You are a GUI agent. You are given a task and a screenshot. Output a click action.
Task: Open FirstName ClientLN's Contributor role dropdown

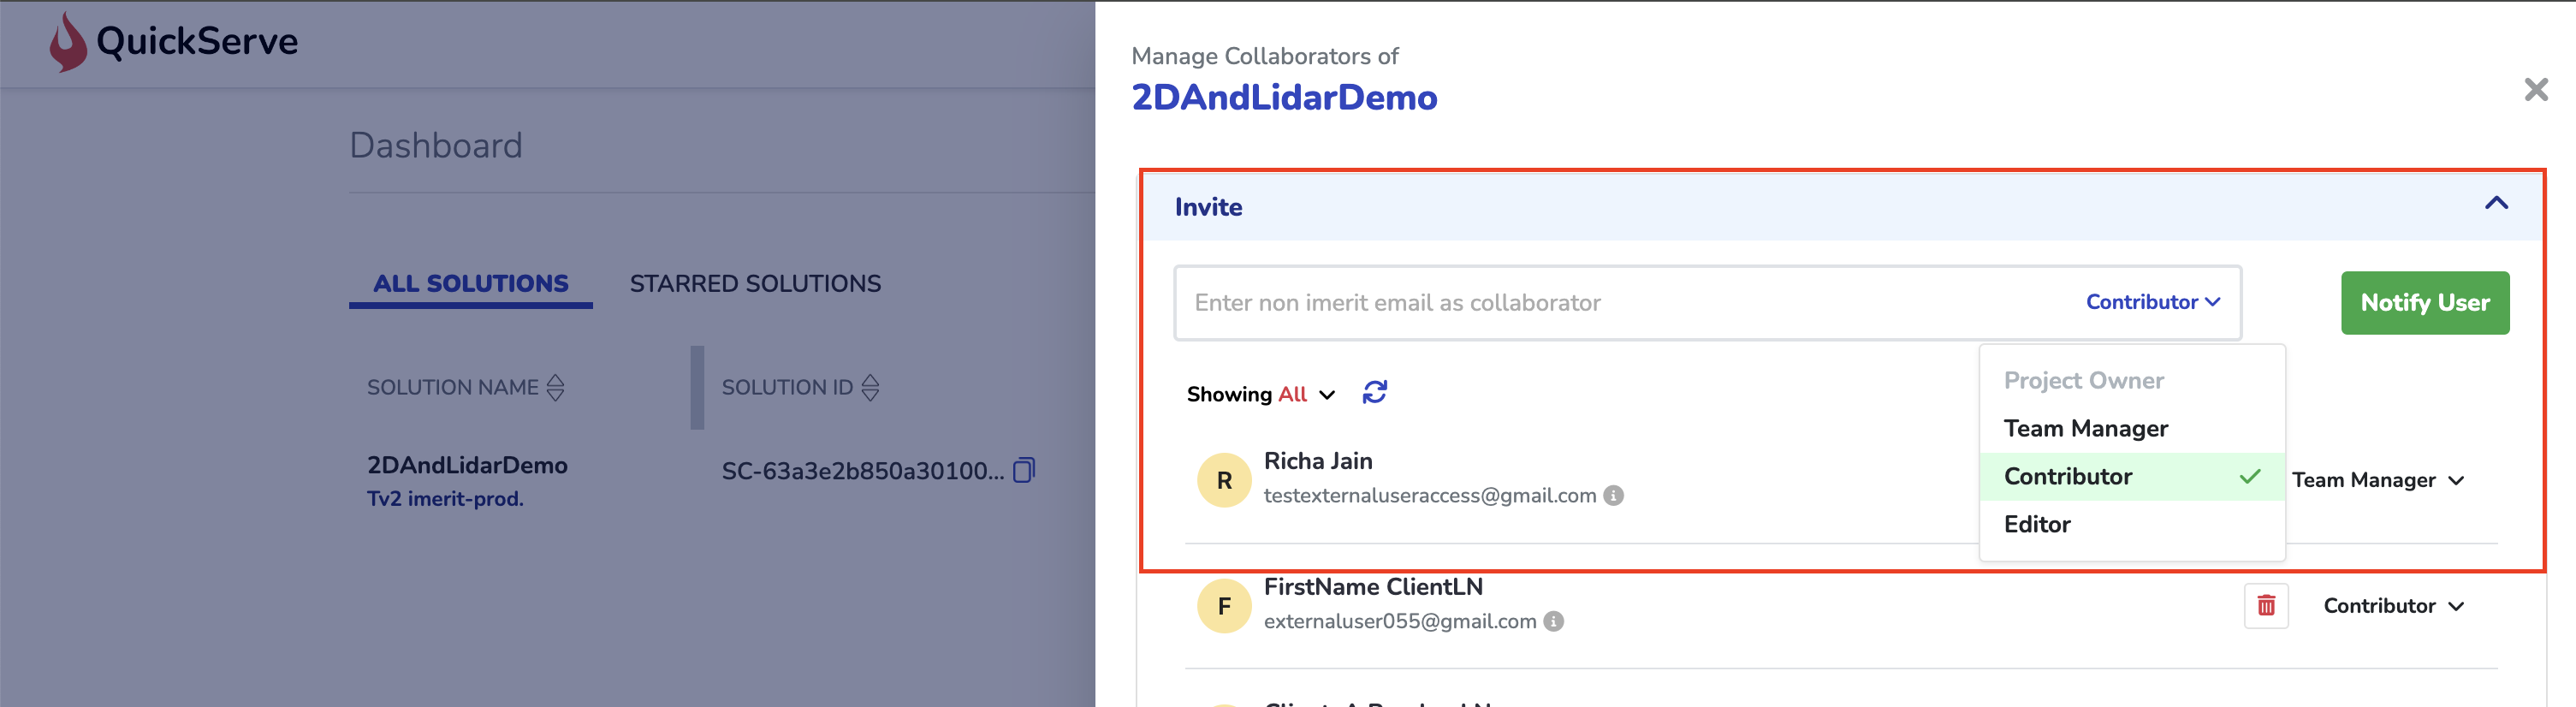(x=2393, y=606)
